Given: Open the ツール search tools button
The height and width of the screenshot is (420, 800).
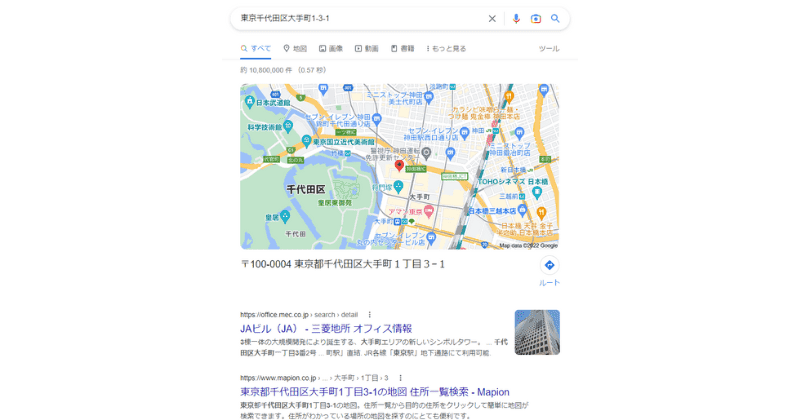Looking at the screenshot, I should tap(549, 49).
